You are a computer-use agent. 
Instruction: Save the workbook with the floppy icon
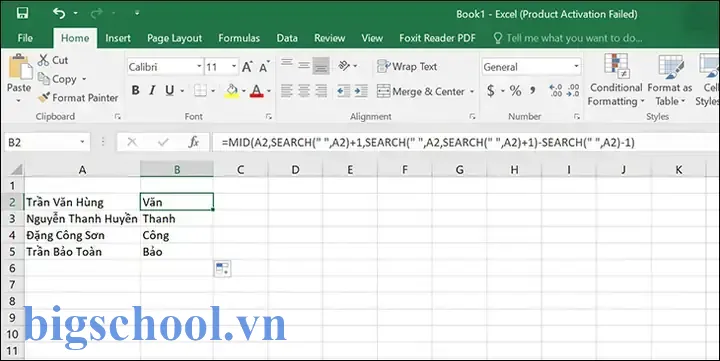[22, 13]
